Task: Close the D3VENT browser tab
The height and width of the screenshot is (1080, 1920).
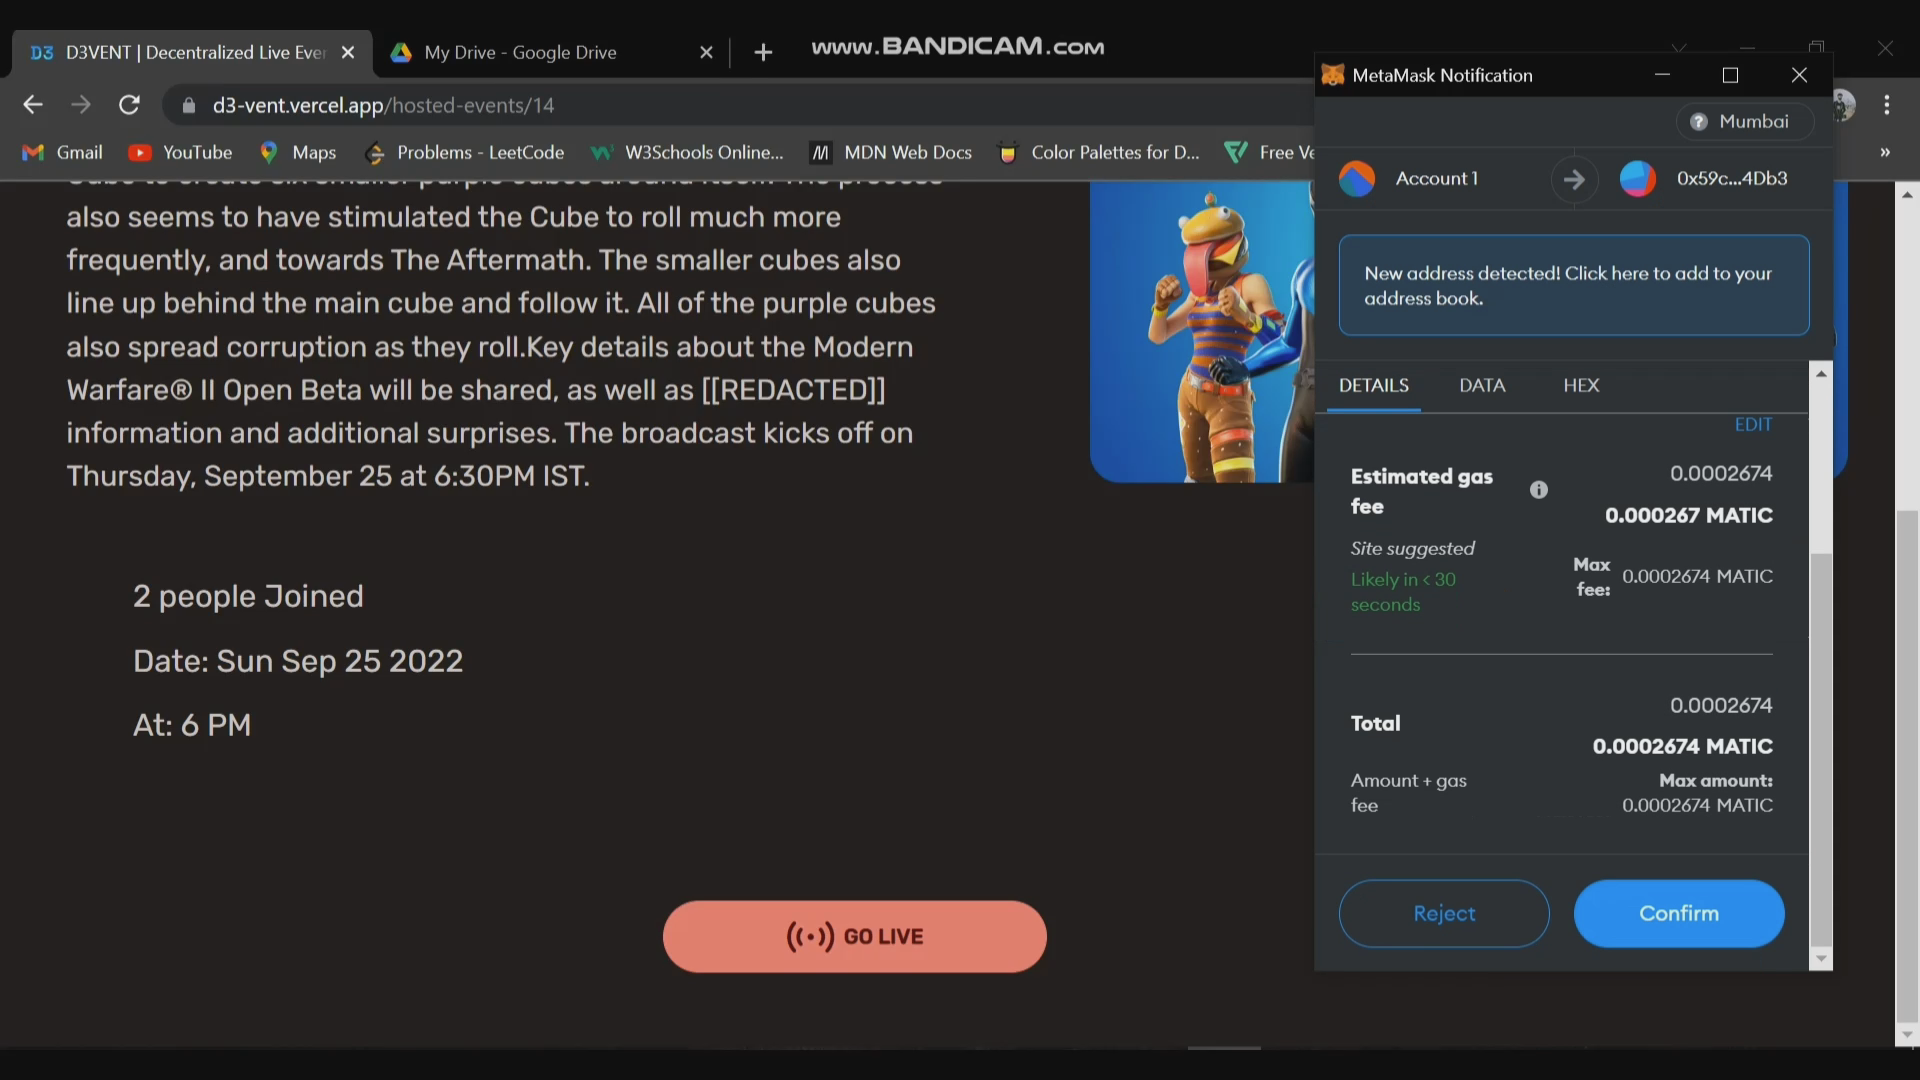Action: (x=348, y=52)
